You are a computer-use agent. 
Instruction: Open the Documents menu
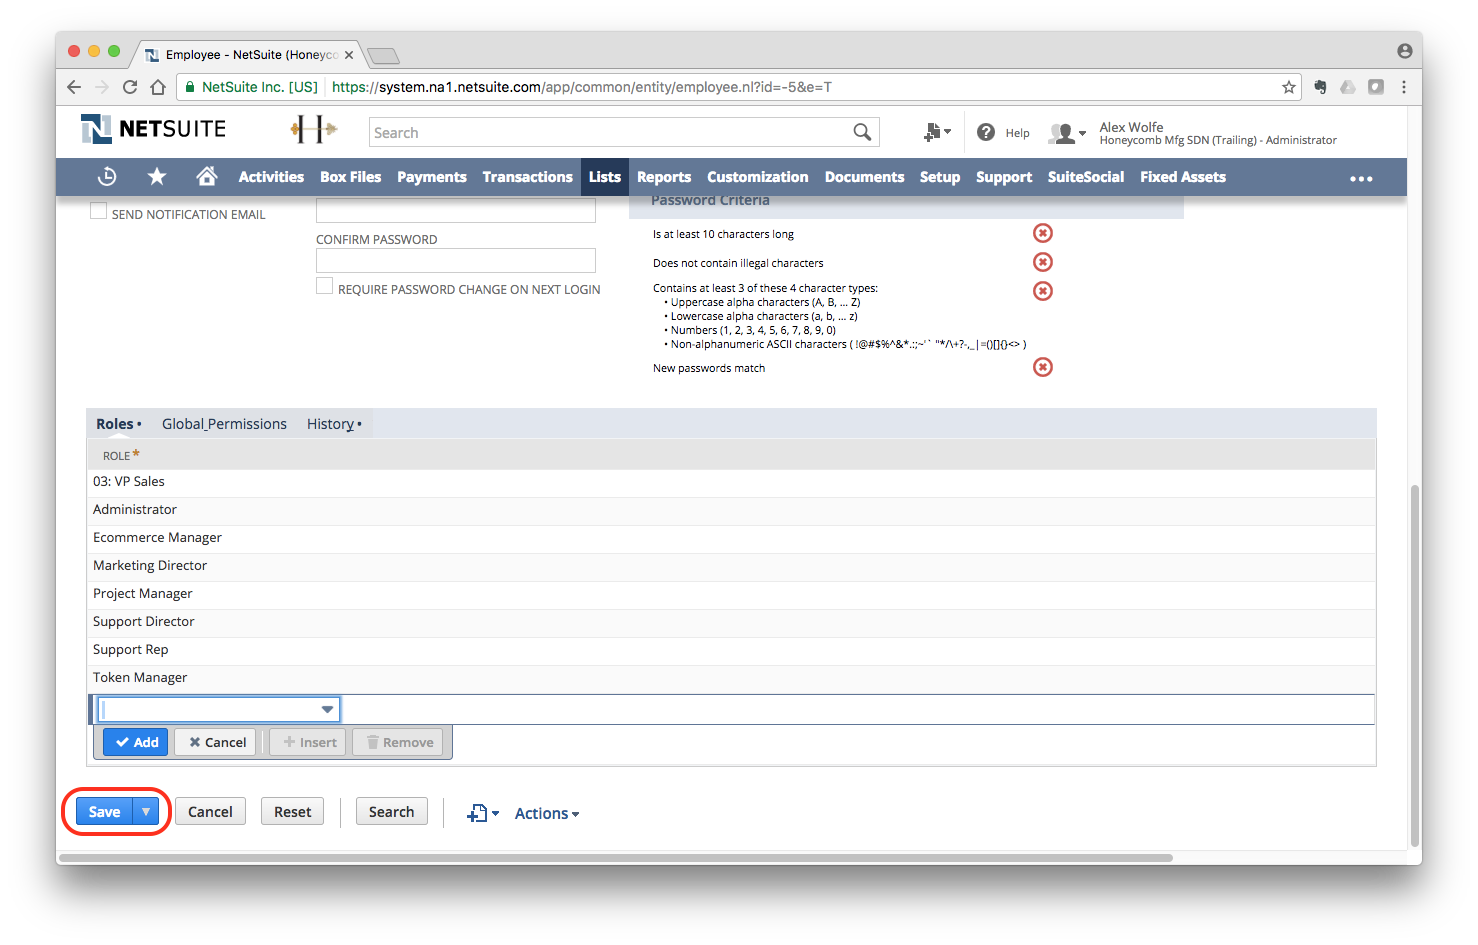864,177
